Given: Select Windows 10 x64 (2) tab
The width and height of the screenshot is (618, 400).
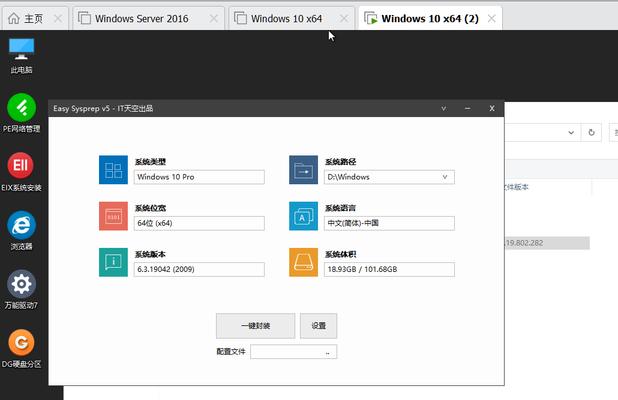Looking at the screenshot, I should (x=430, y=18).
